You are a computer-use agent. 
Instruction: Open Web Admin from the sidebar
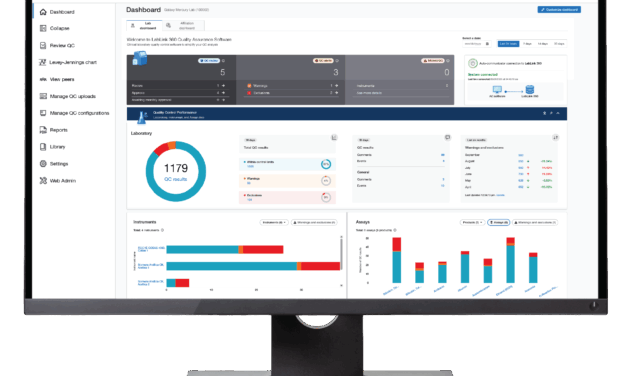[58, 181]
